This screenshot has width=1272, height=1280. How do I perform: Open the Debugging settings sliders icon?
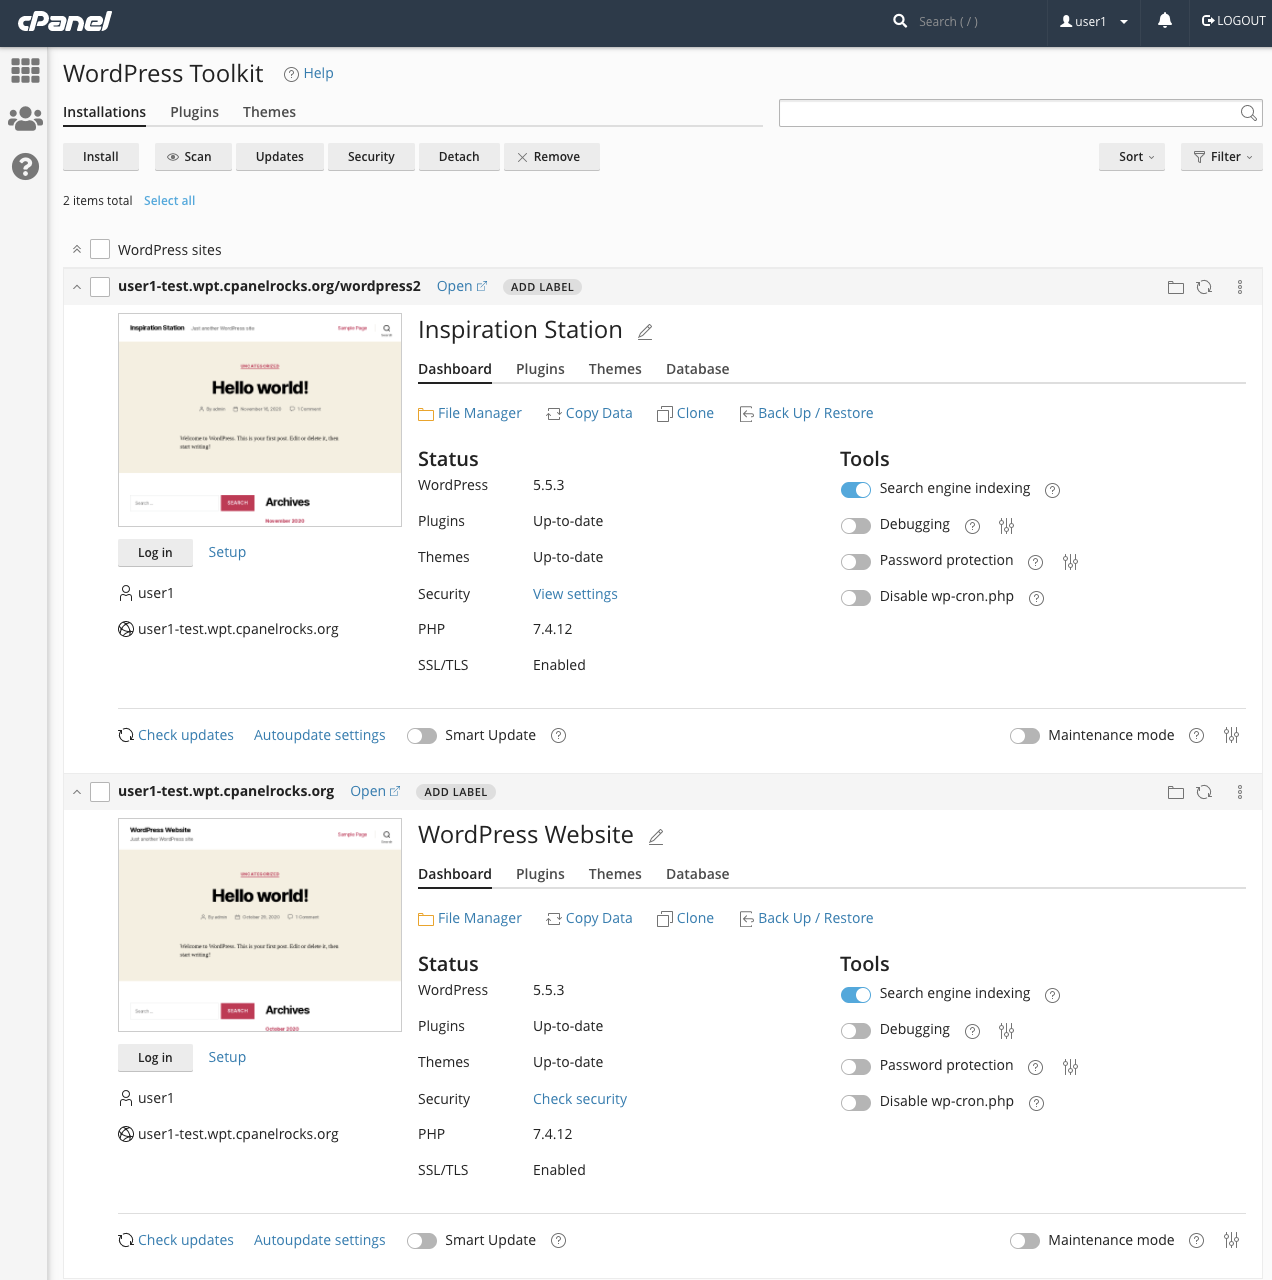point(1006,525)
